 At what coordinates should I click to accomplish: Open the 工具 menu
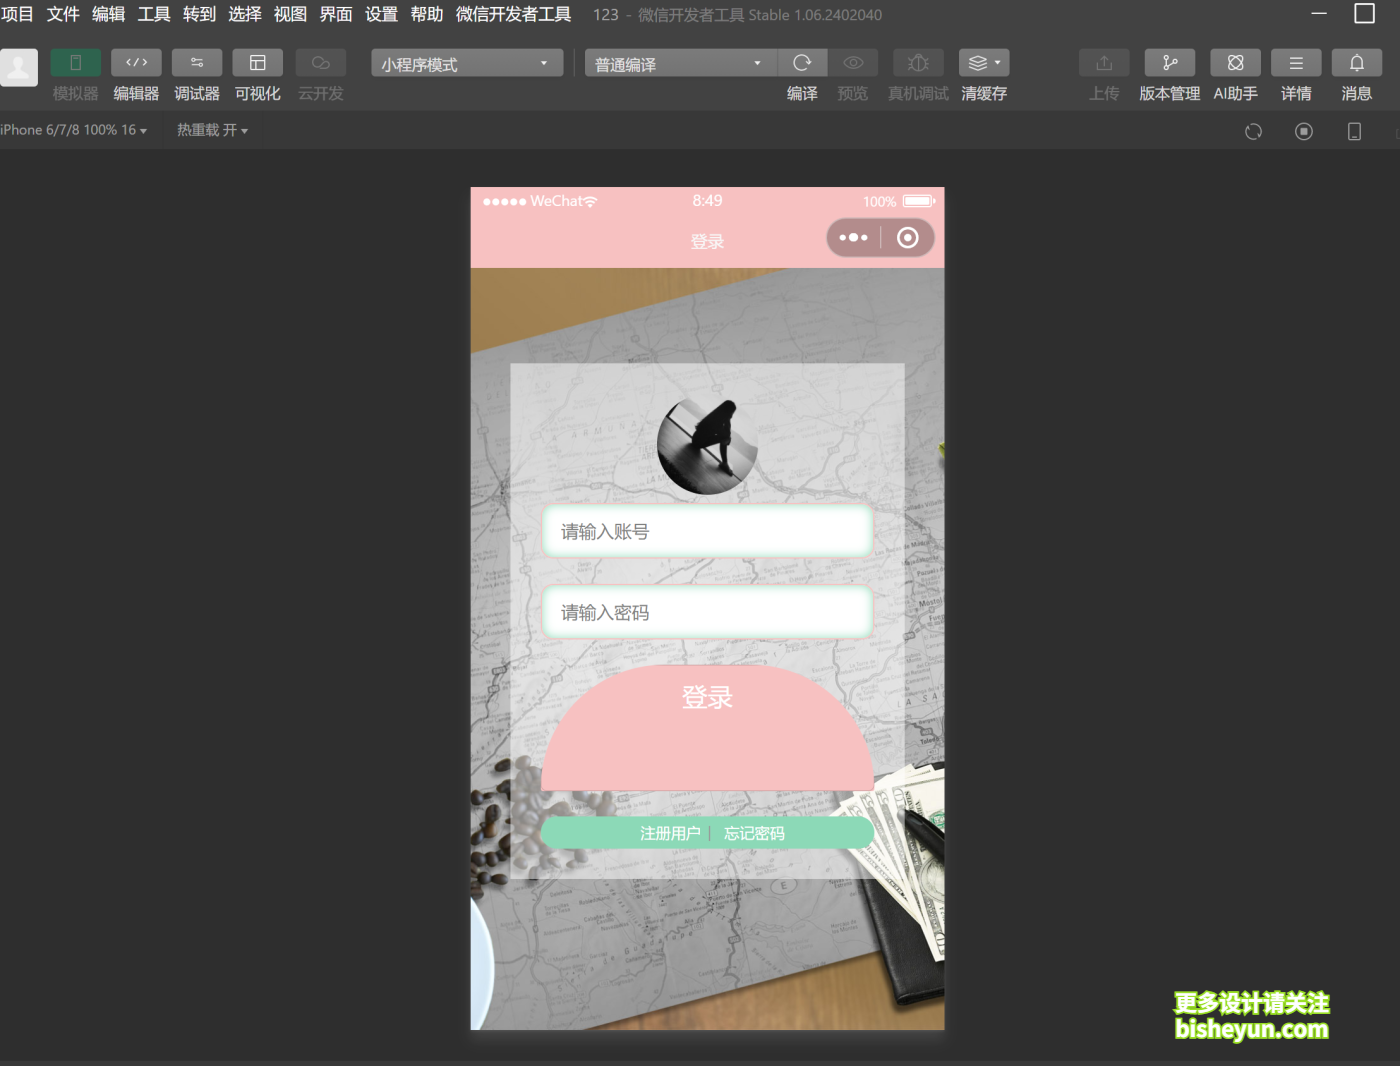pyautogui.click(x=154, y=14)
